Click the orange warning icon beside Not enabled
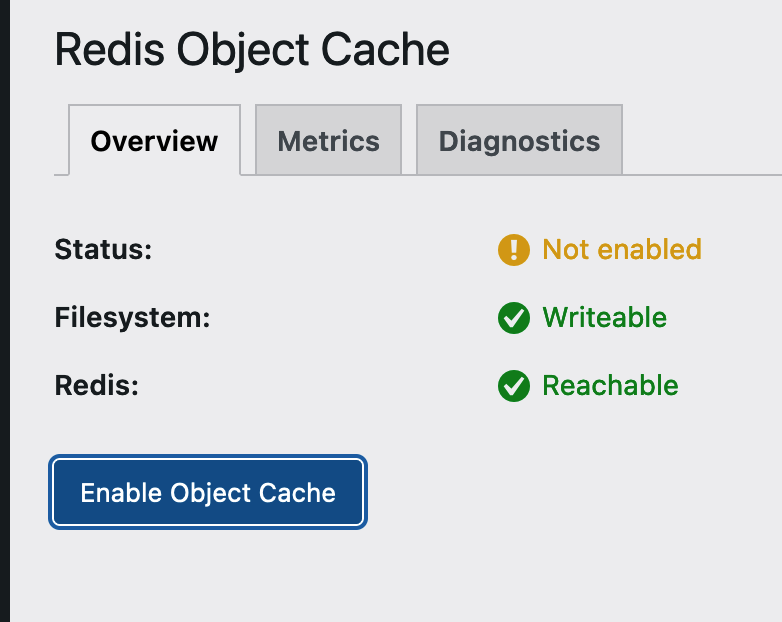This screenshot has height=622, width=782. [513, 250]
